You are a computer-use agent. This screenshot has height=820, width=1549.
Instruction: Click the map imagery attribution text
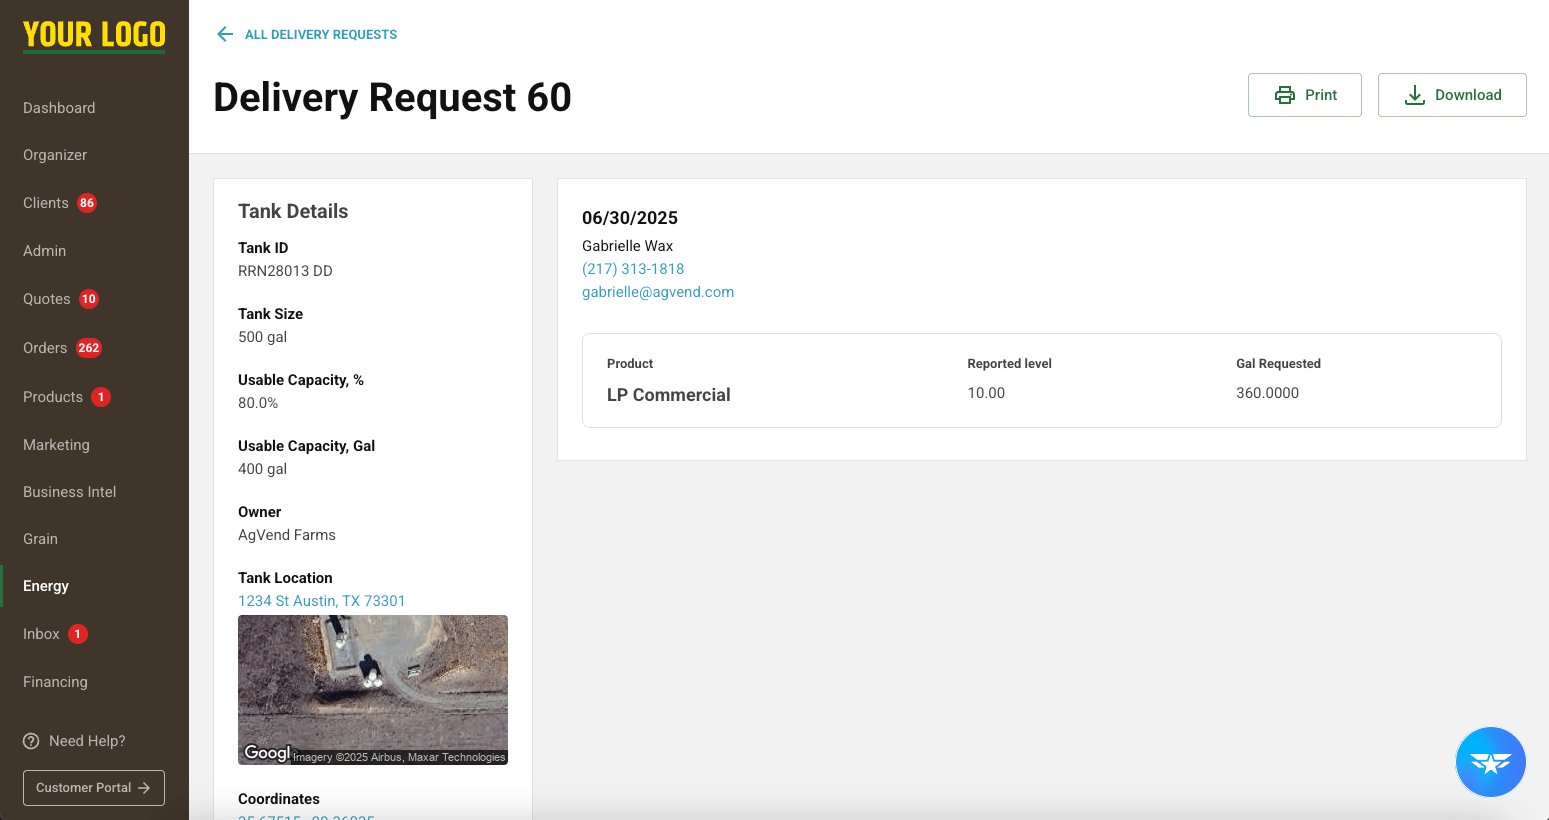click(399, 757)
